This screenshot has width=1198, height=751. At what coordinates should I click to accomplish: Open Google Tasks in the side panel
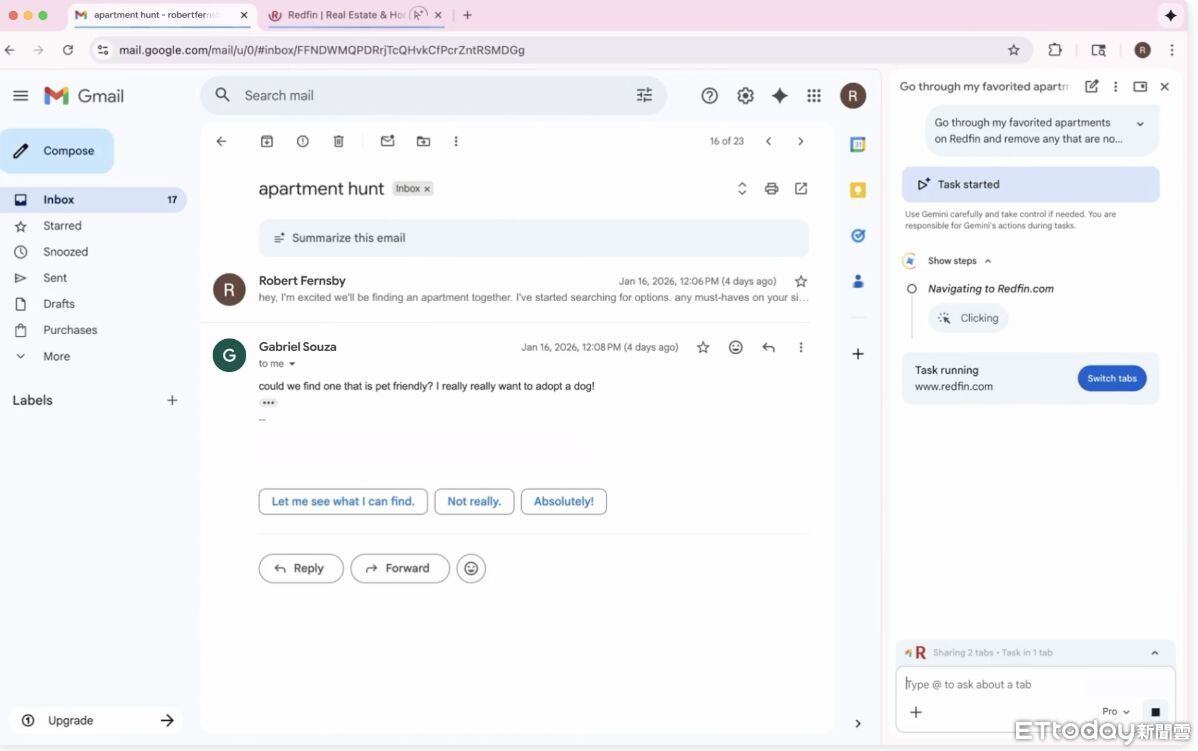(857, 235)
